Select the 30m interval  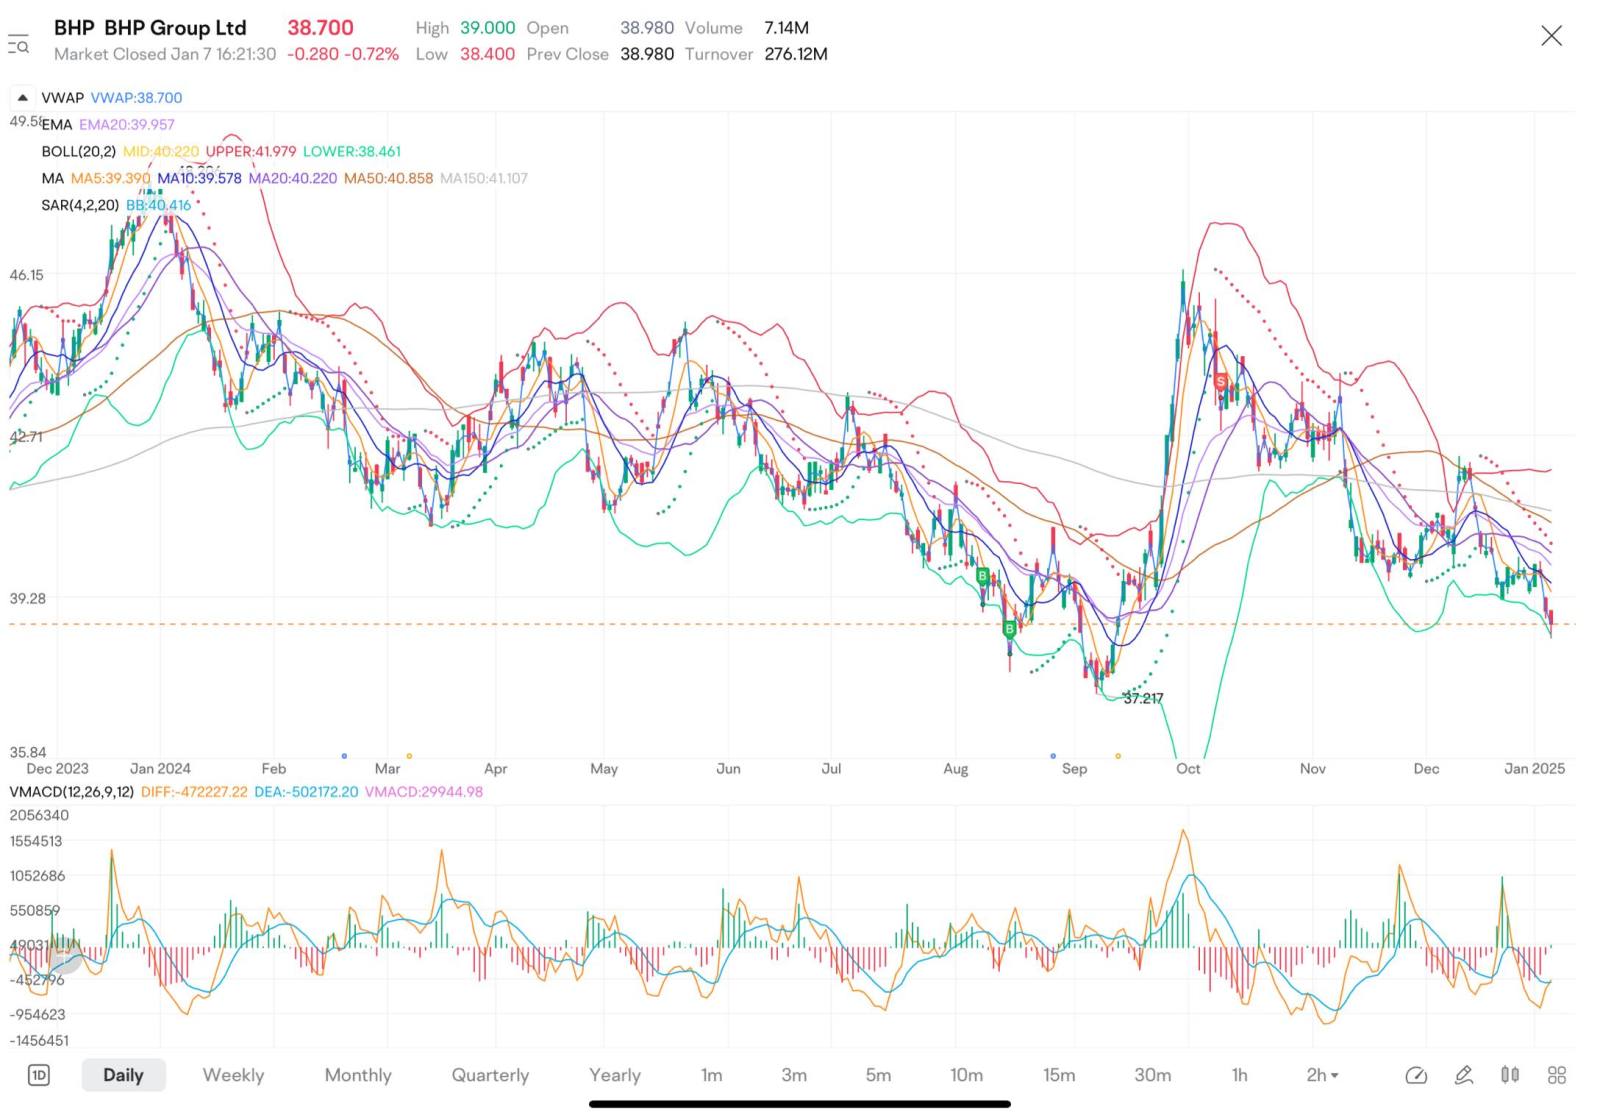[x=1152, y=1075]
